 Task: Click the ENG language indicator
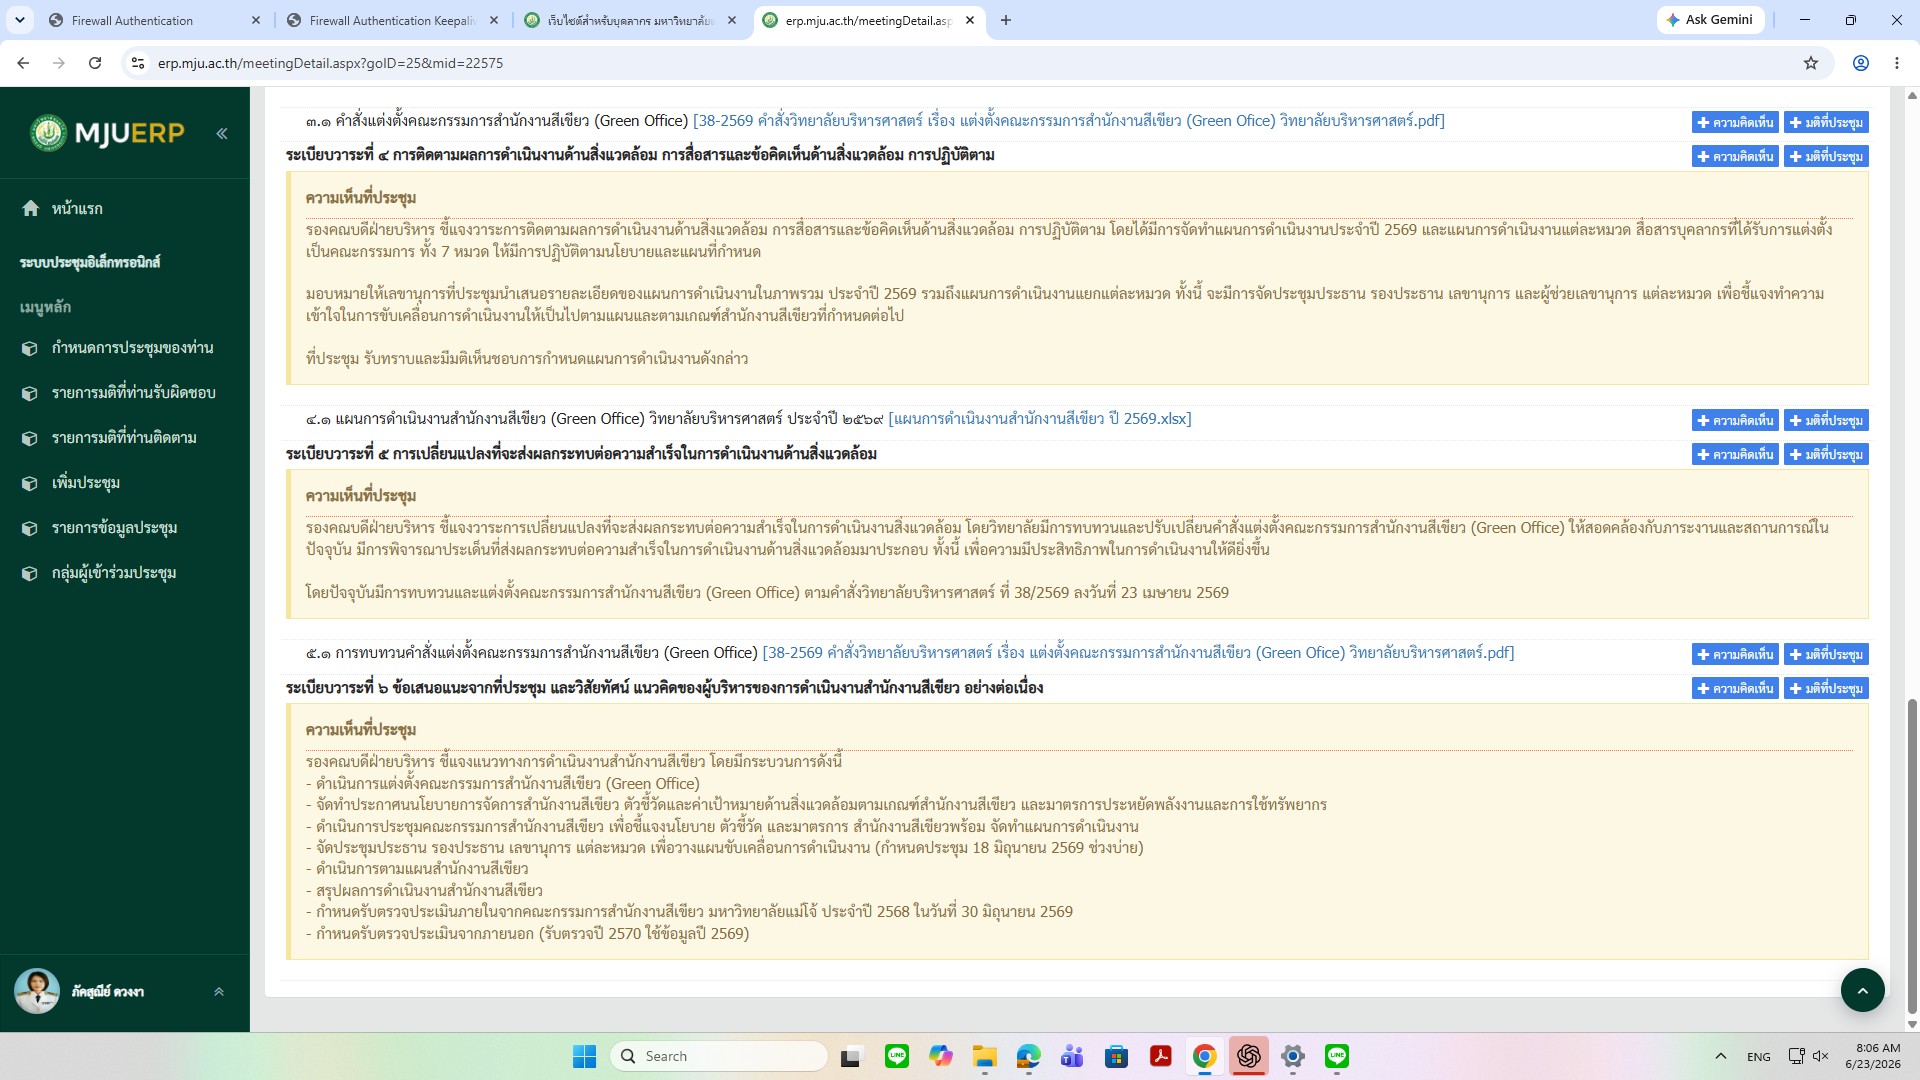(x=1759, y=1056)
